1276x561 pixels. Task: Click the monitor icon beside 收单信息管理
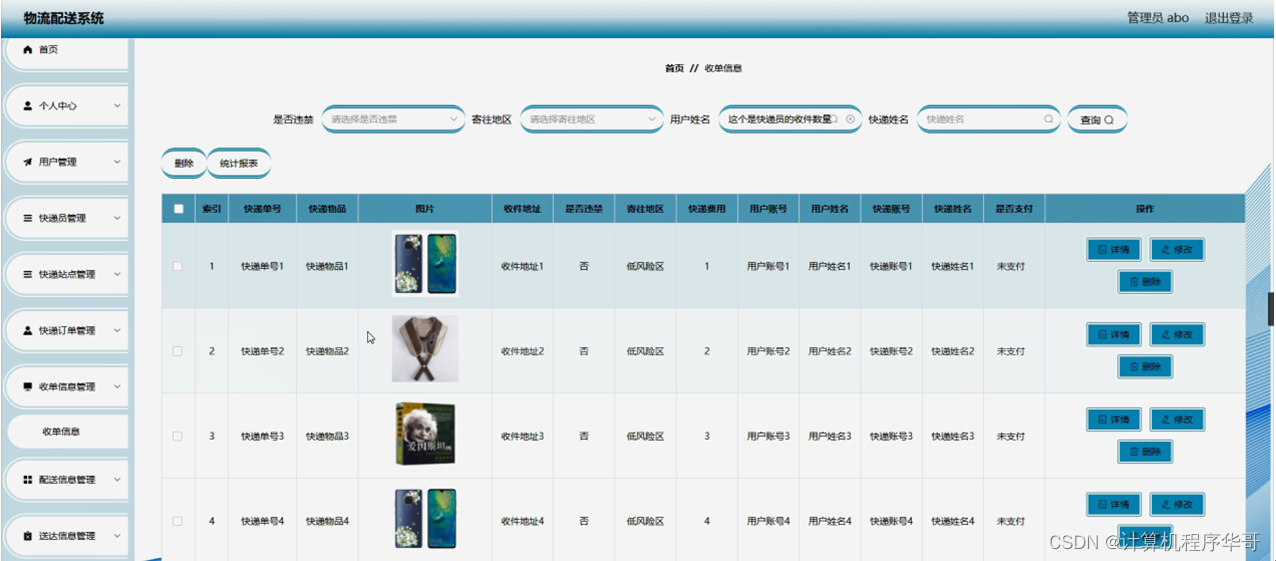[x=28, y=387]
